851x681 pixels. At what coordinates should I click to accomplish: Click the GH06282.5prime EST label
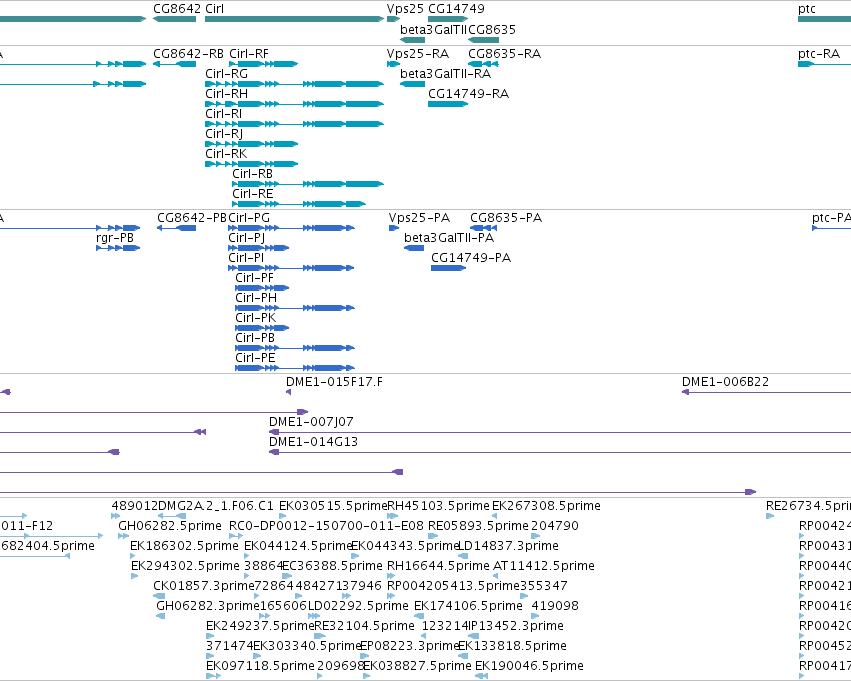170,526
